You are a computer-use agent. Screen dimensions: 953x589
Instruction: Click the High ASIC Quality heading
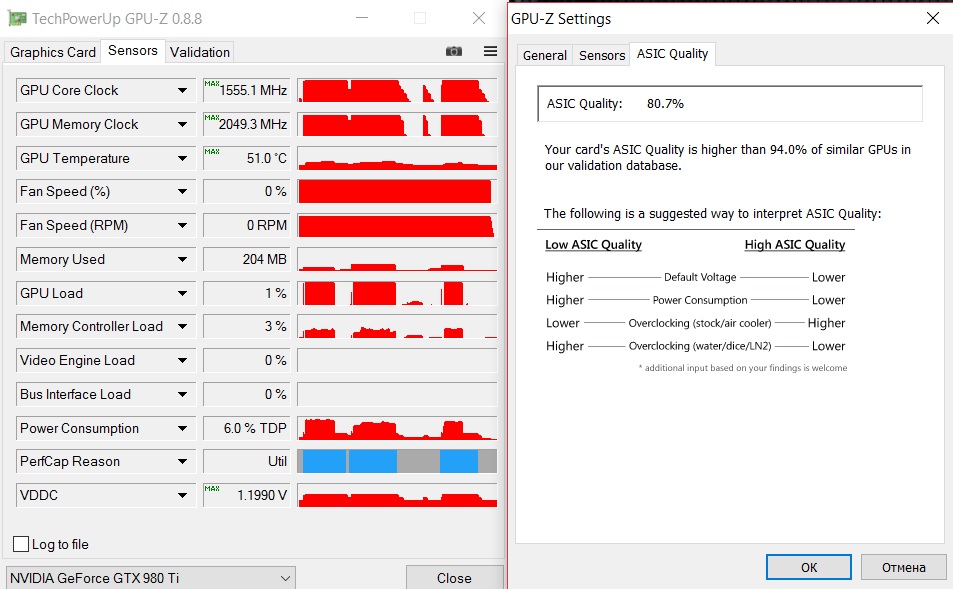795,244
